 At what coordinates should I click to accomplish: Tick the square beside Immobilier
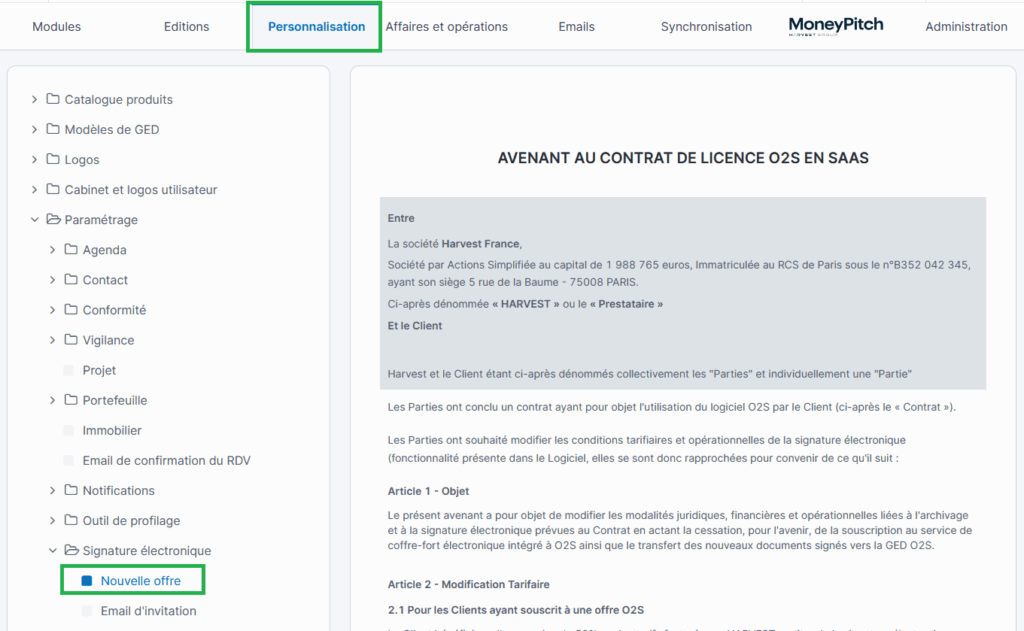[69, 430]
